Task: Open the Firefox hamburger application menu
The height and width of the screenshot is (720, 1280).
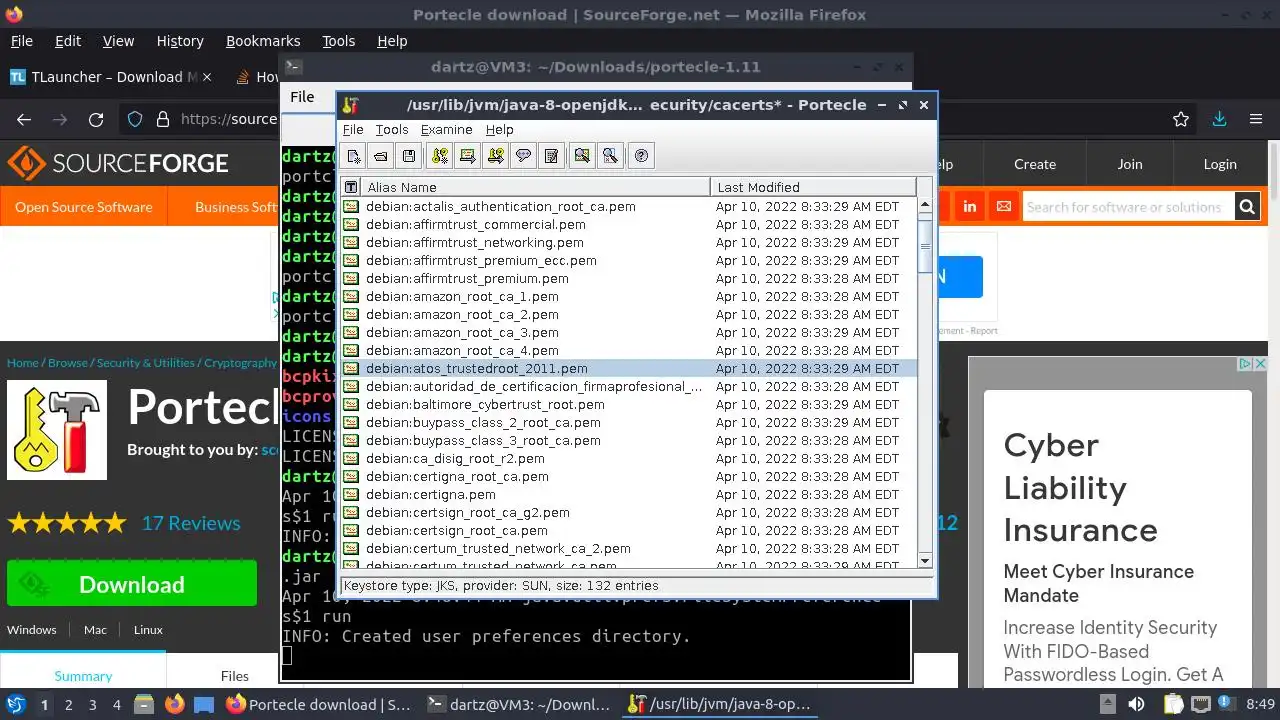Action: (x=1256, y=119)
